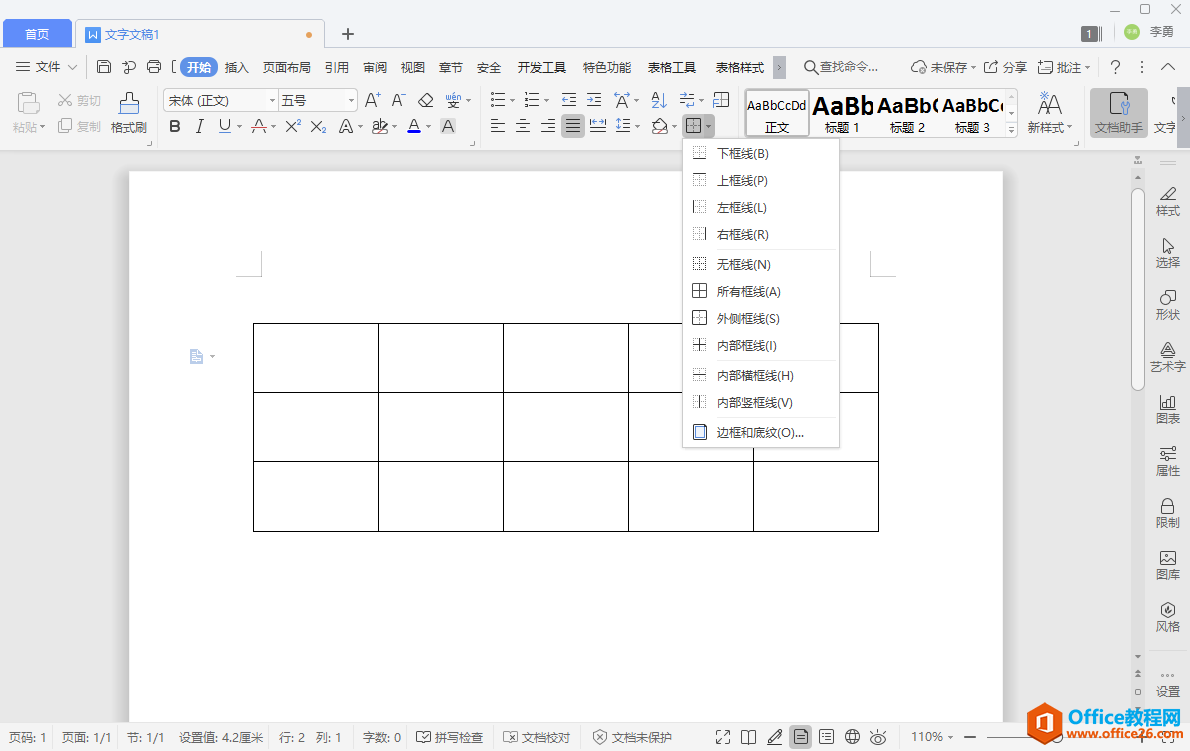Expand the styles gallery more arrow

click(1011, 130)
